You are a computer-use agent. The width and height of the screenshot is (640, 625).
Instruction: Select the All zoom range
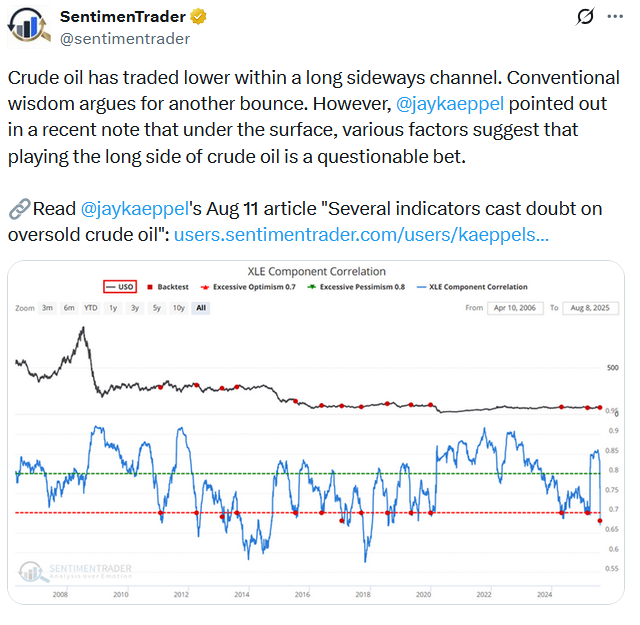(201, 308)
